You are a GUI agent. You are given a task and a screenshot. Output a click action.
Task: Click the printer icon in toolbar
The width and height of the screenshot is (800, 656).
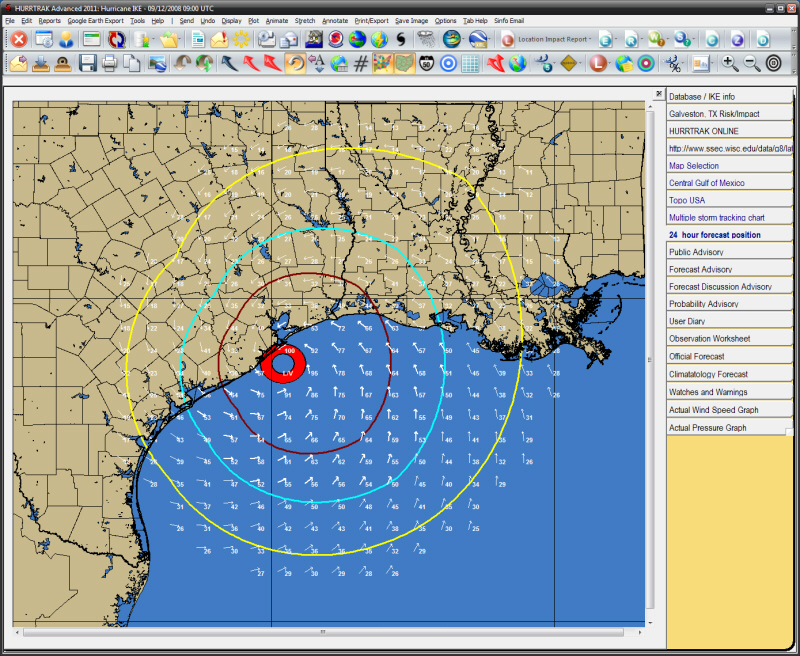pos(109,64)
